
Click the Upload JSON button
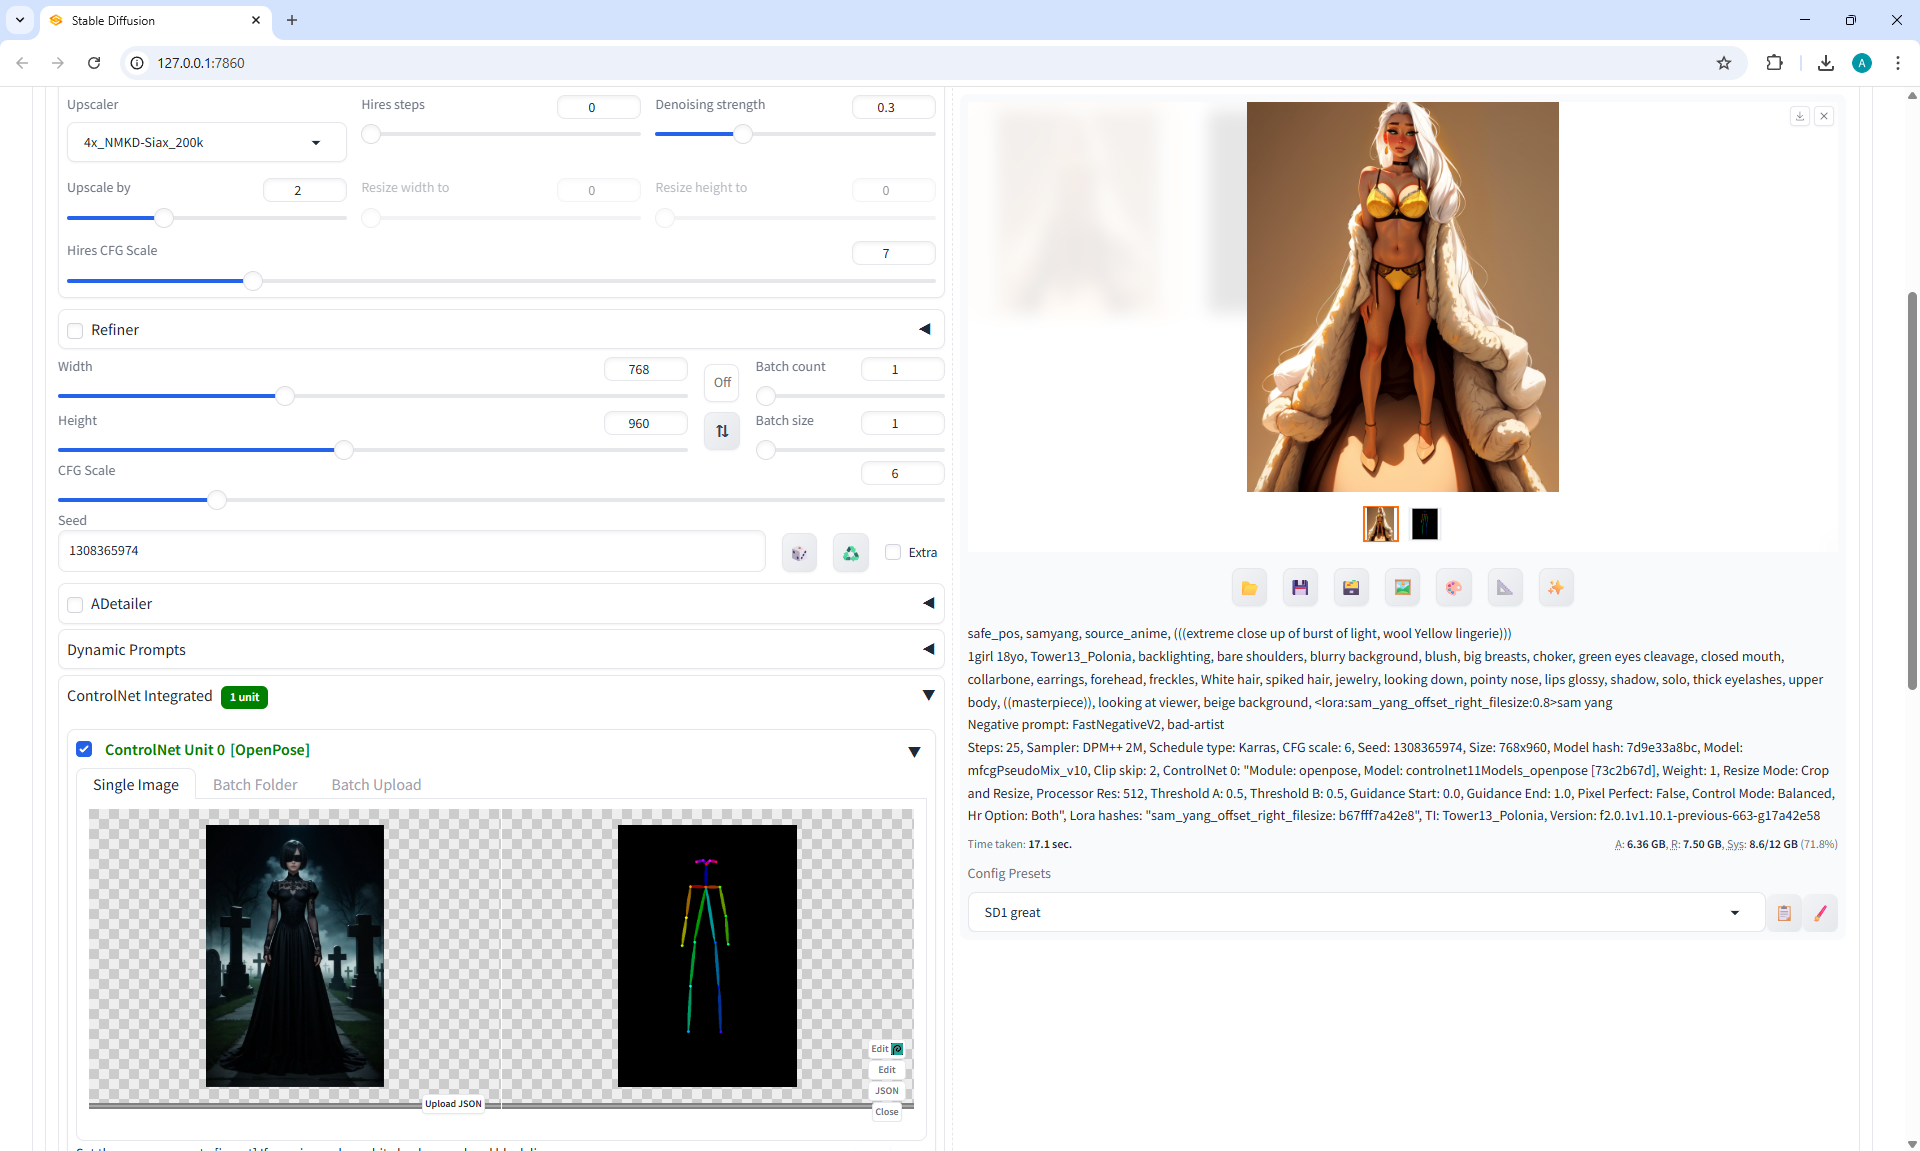[x=453, y=1104]
